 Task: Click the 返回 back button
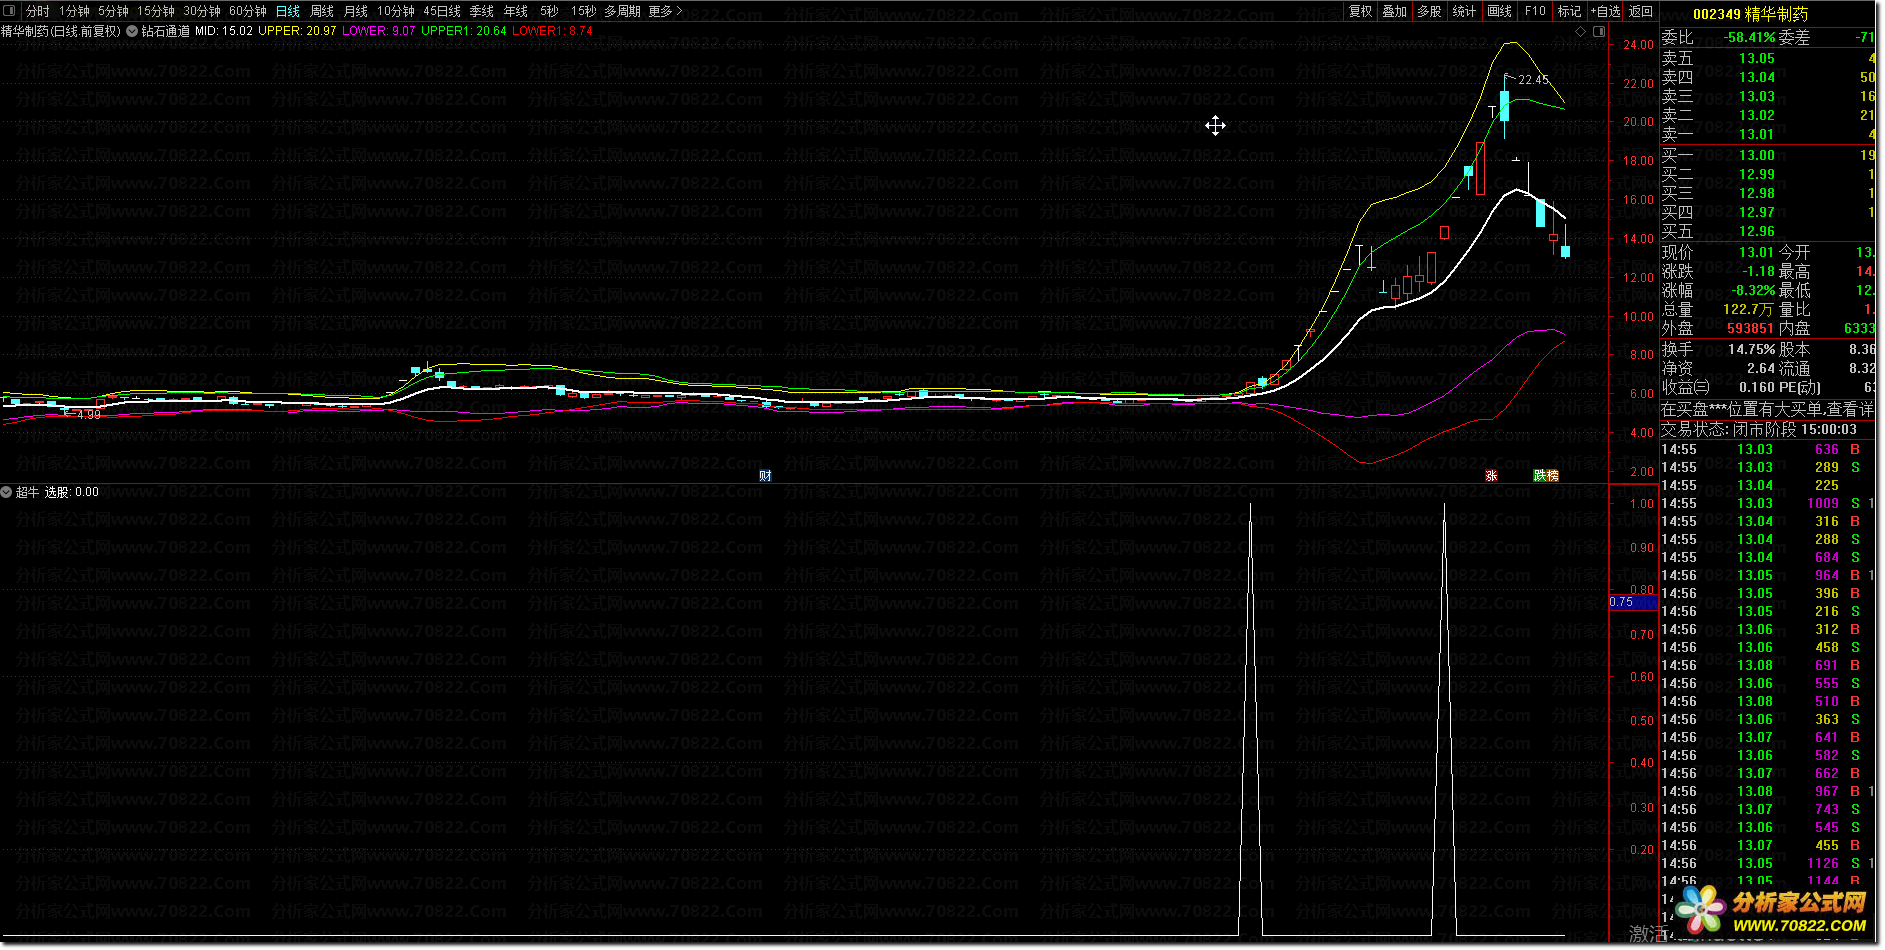pos(1641,11)
